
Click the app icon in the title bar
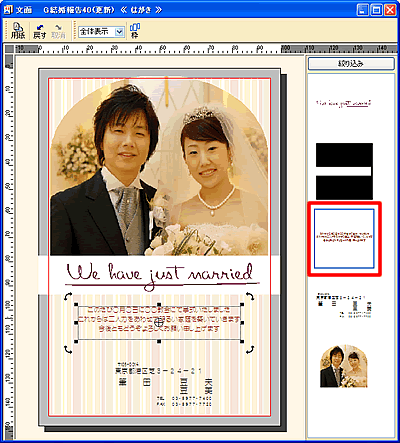(x=8, y=10)
